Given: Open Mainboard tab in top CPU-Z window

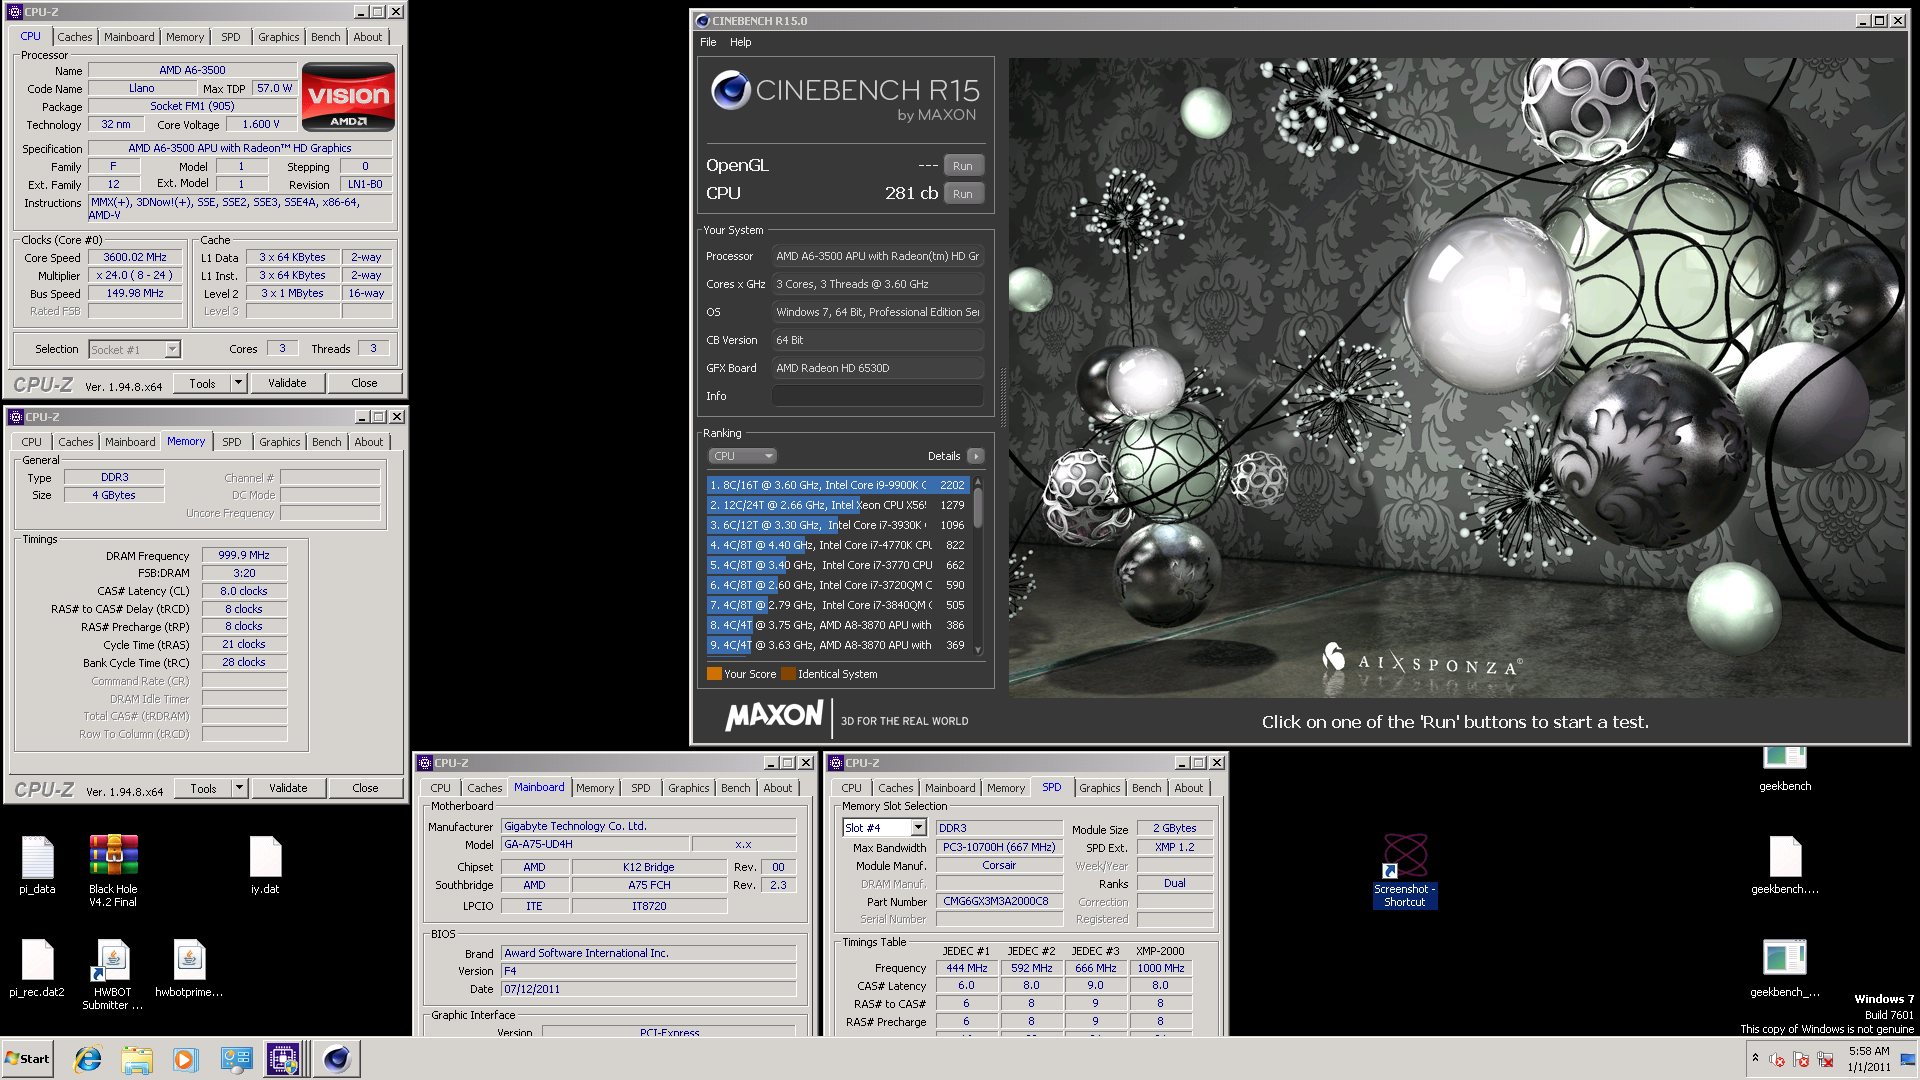Looking at the screenshot, I should point(129,37).
